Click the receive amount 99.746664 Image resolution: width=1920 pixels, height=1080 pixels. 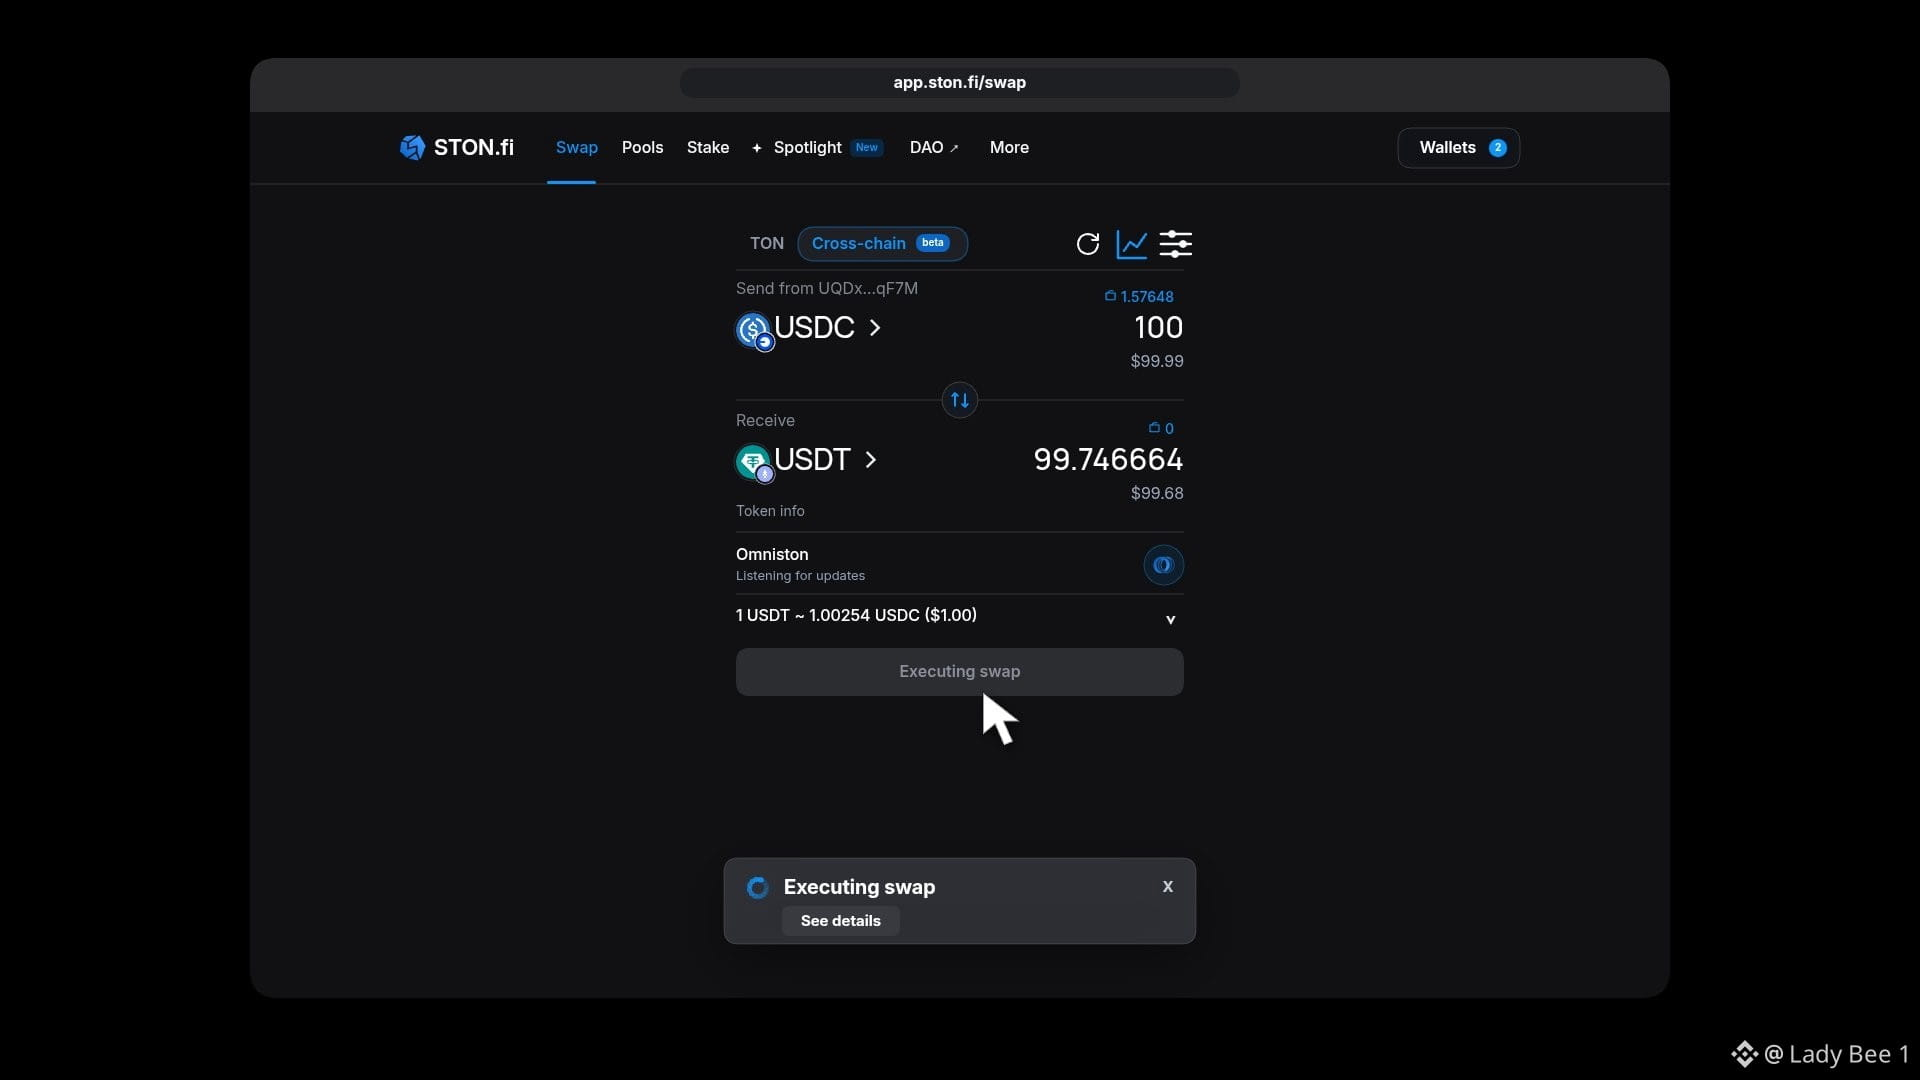(x=1108, y=460)
